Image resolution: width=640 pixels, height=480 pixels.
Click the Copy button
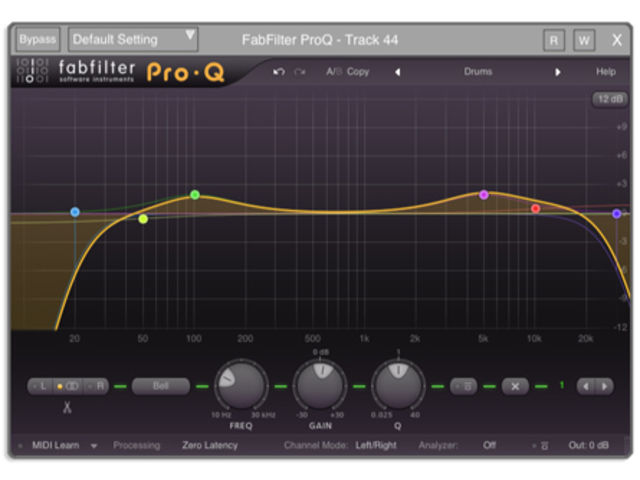tap(358, 72)
